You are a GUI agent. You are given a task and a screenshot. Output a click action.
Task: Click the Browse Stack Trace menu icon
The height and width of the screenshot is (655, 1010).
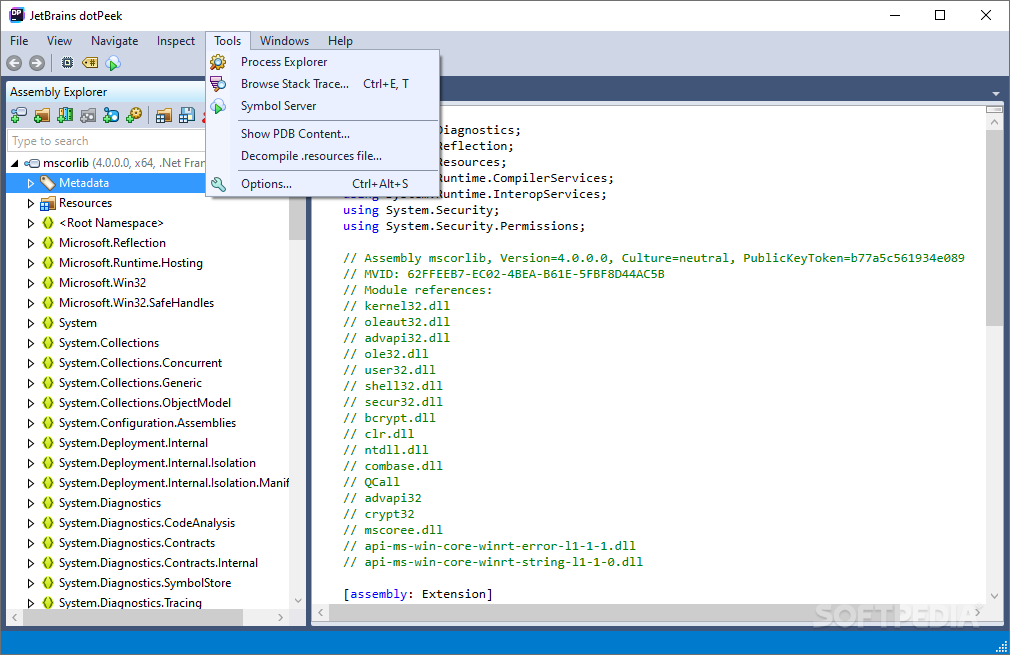tap(218, 84)
